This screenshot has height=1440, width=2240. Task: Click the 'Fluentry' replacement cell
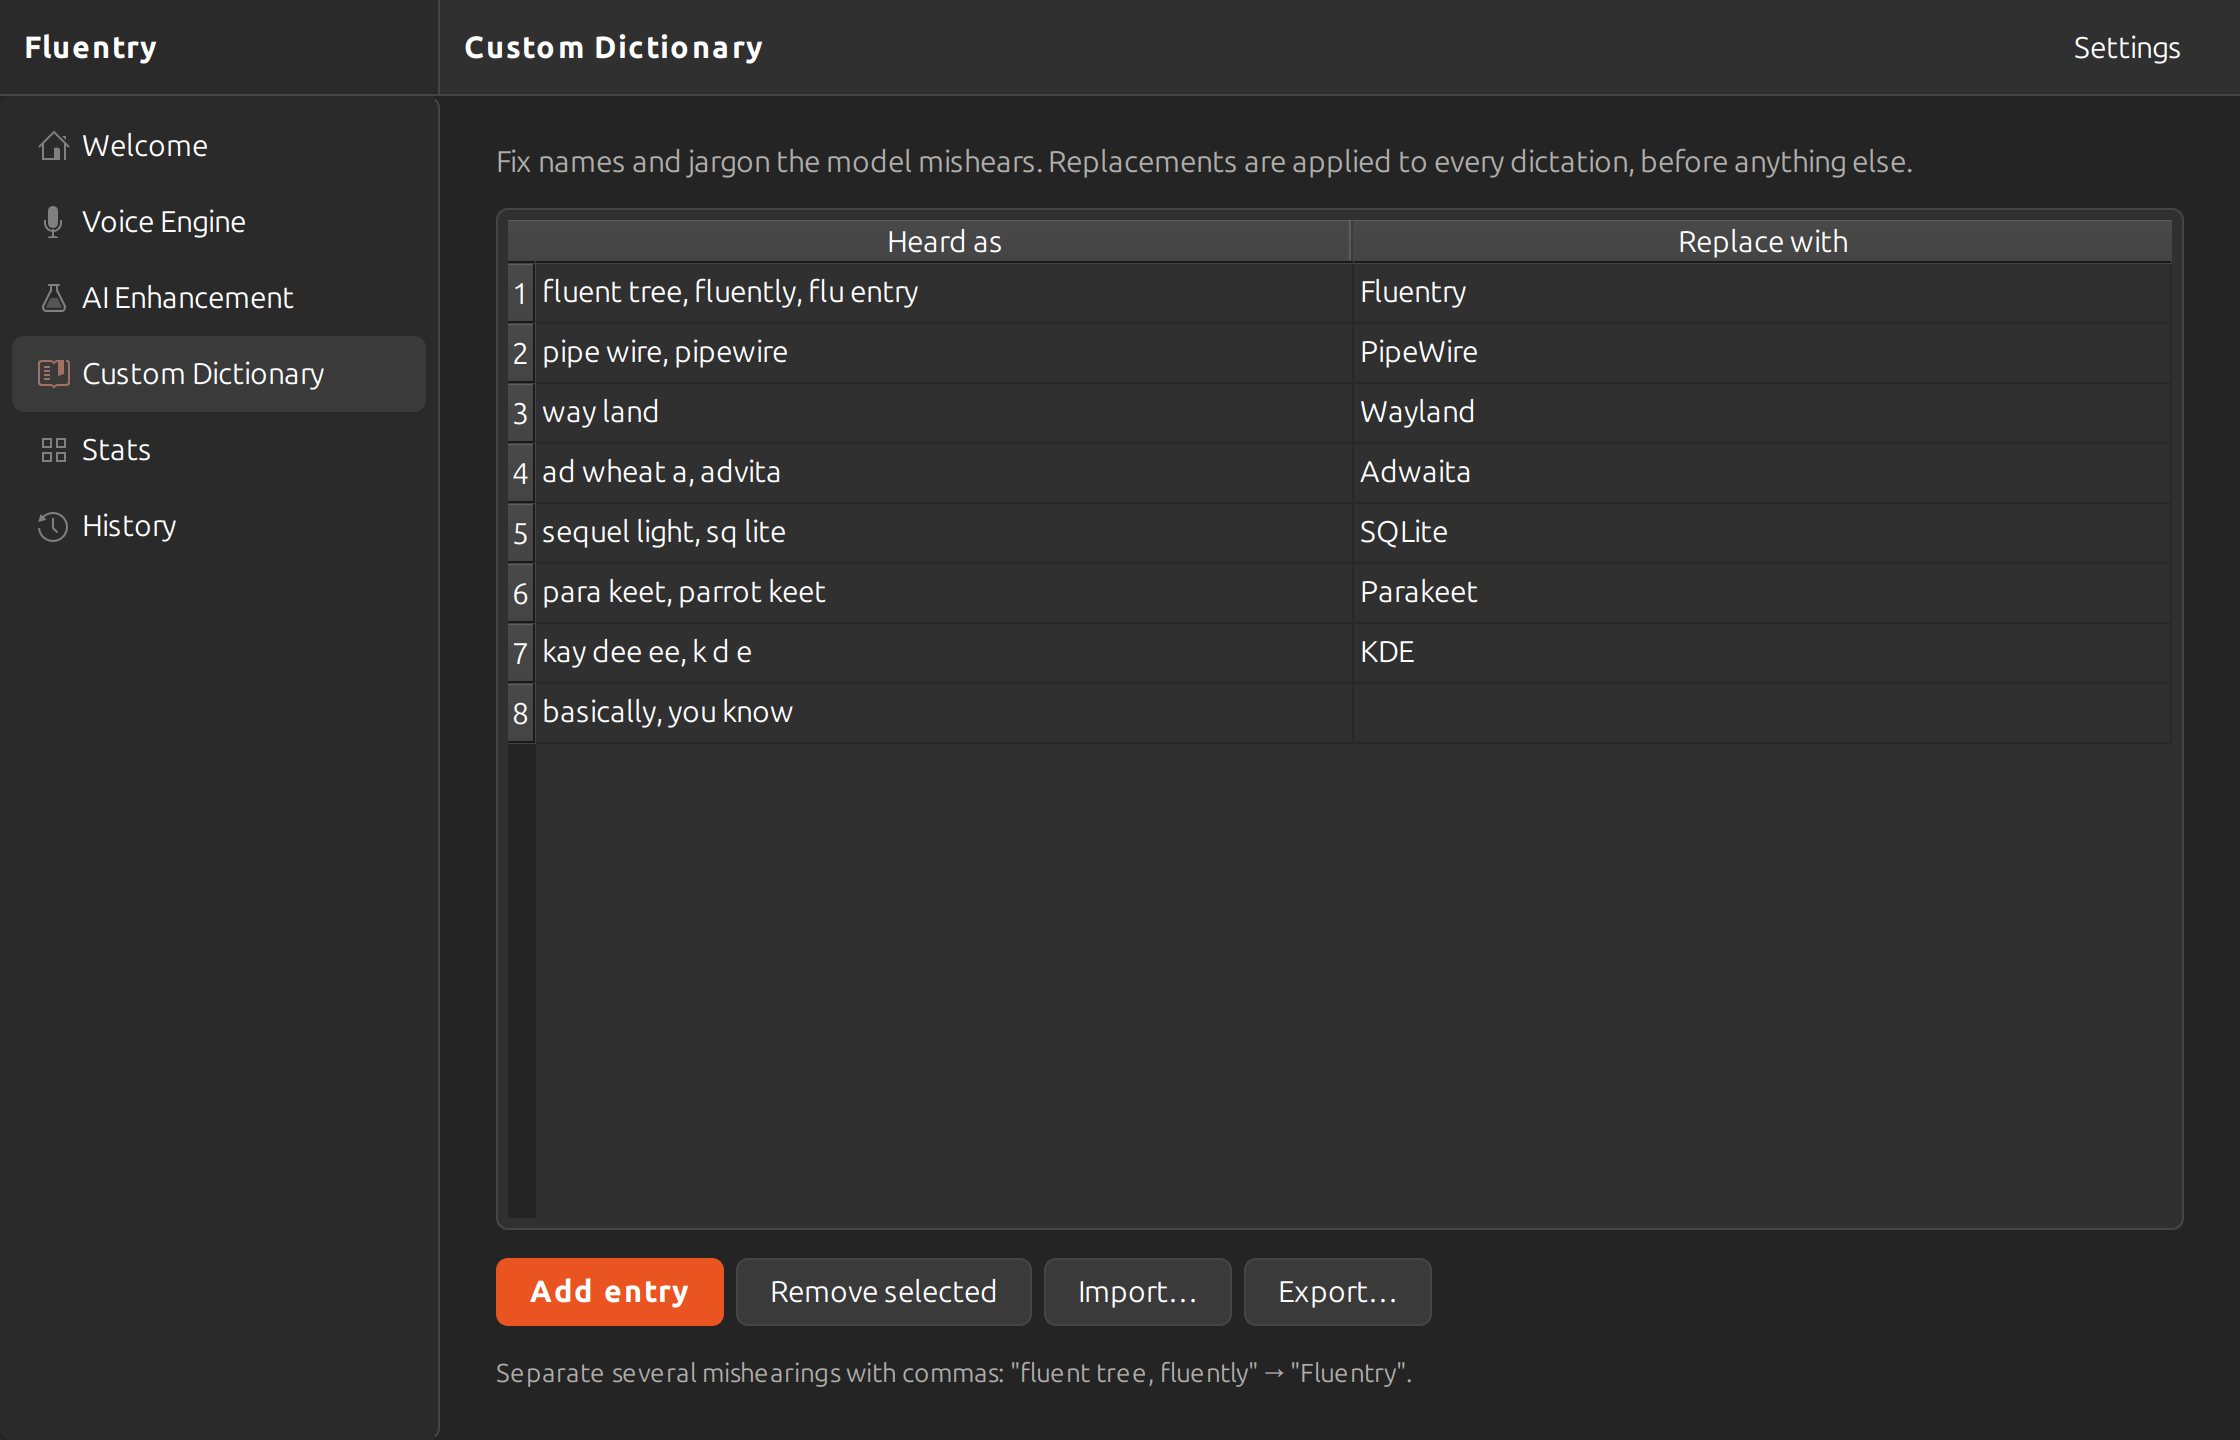click(x=1762, y=293)
